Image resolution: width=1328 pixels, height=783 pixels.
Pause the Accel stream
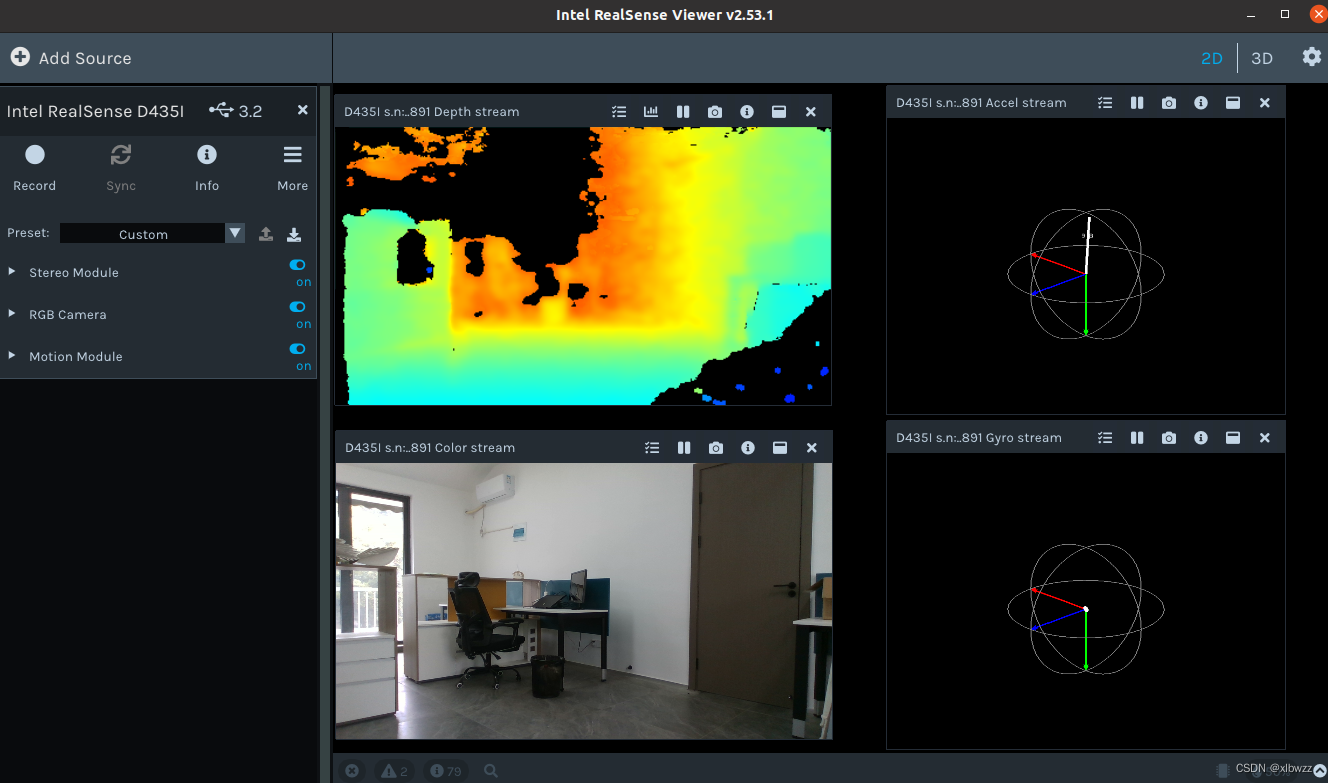1137,103
